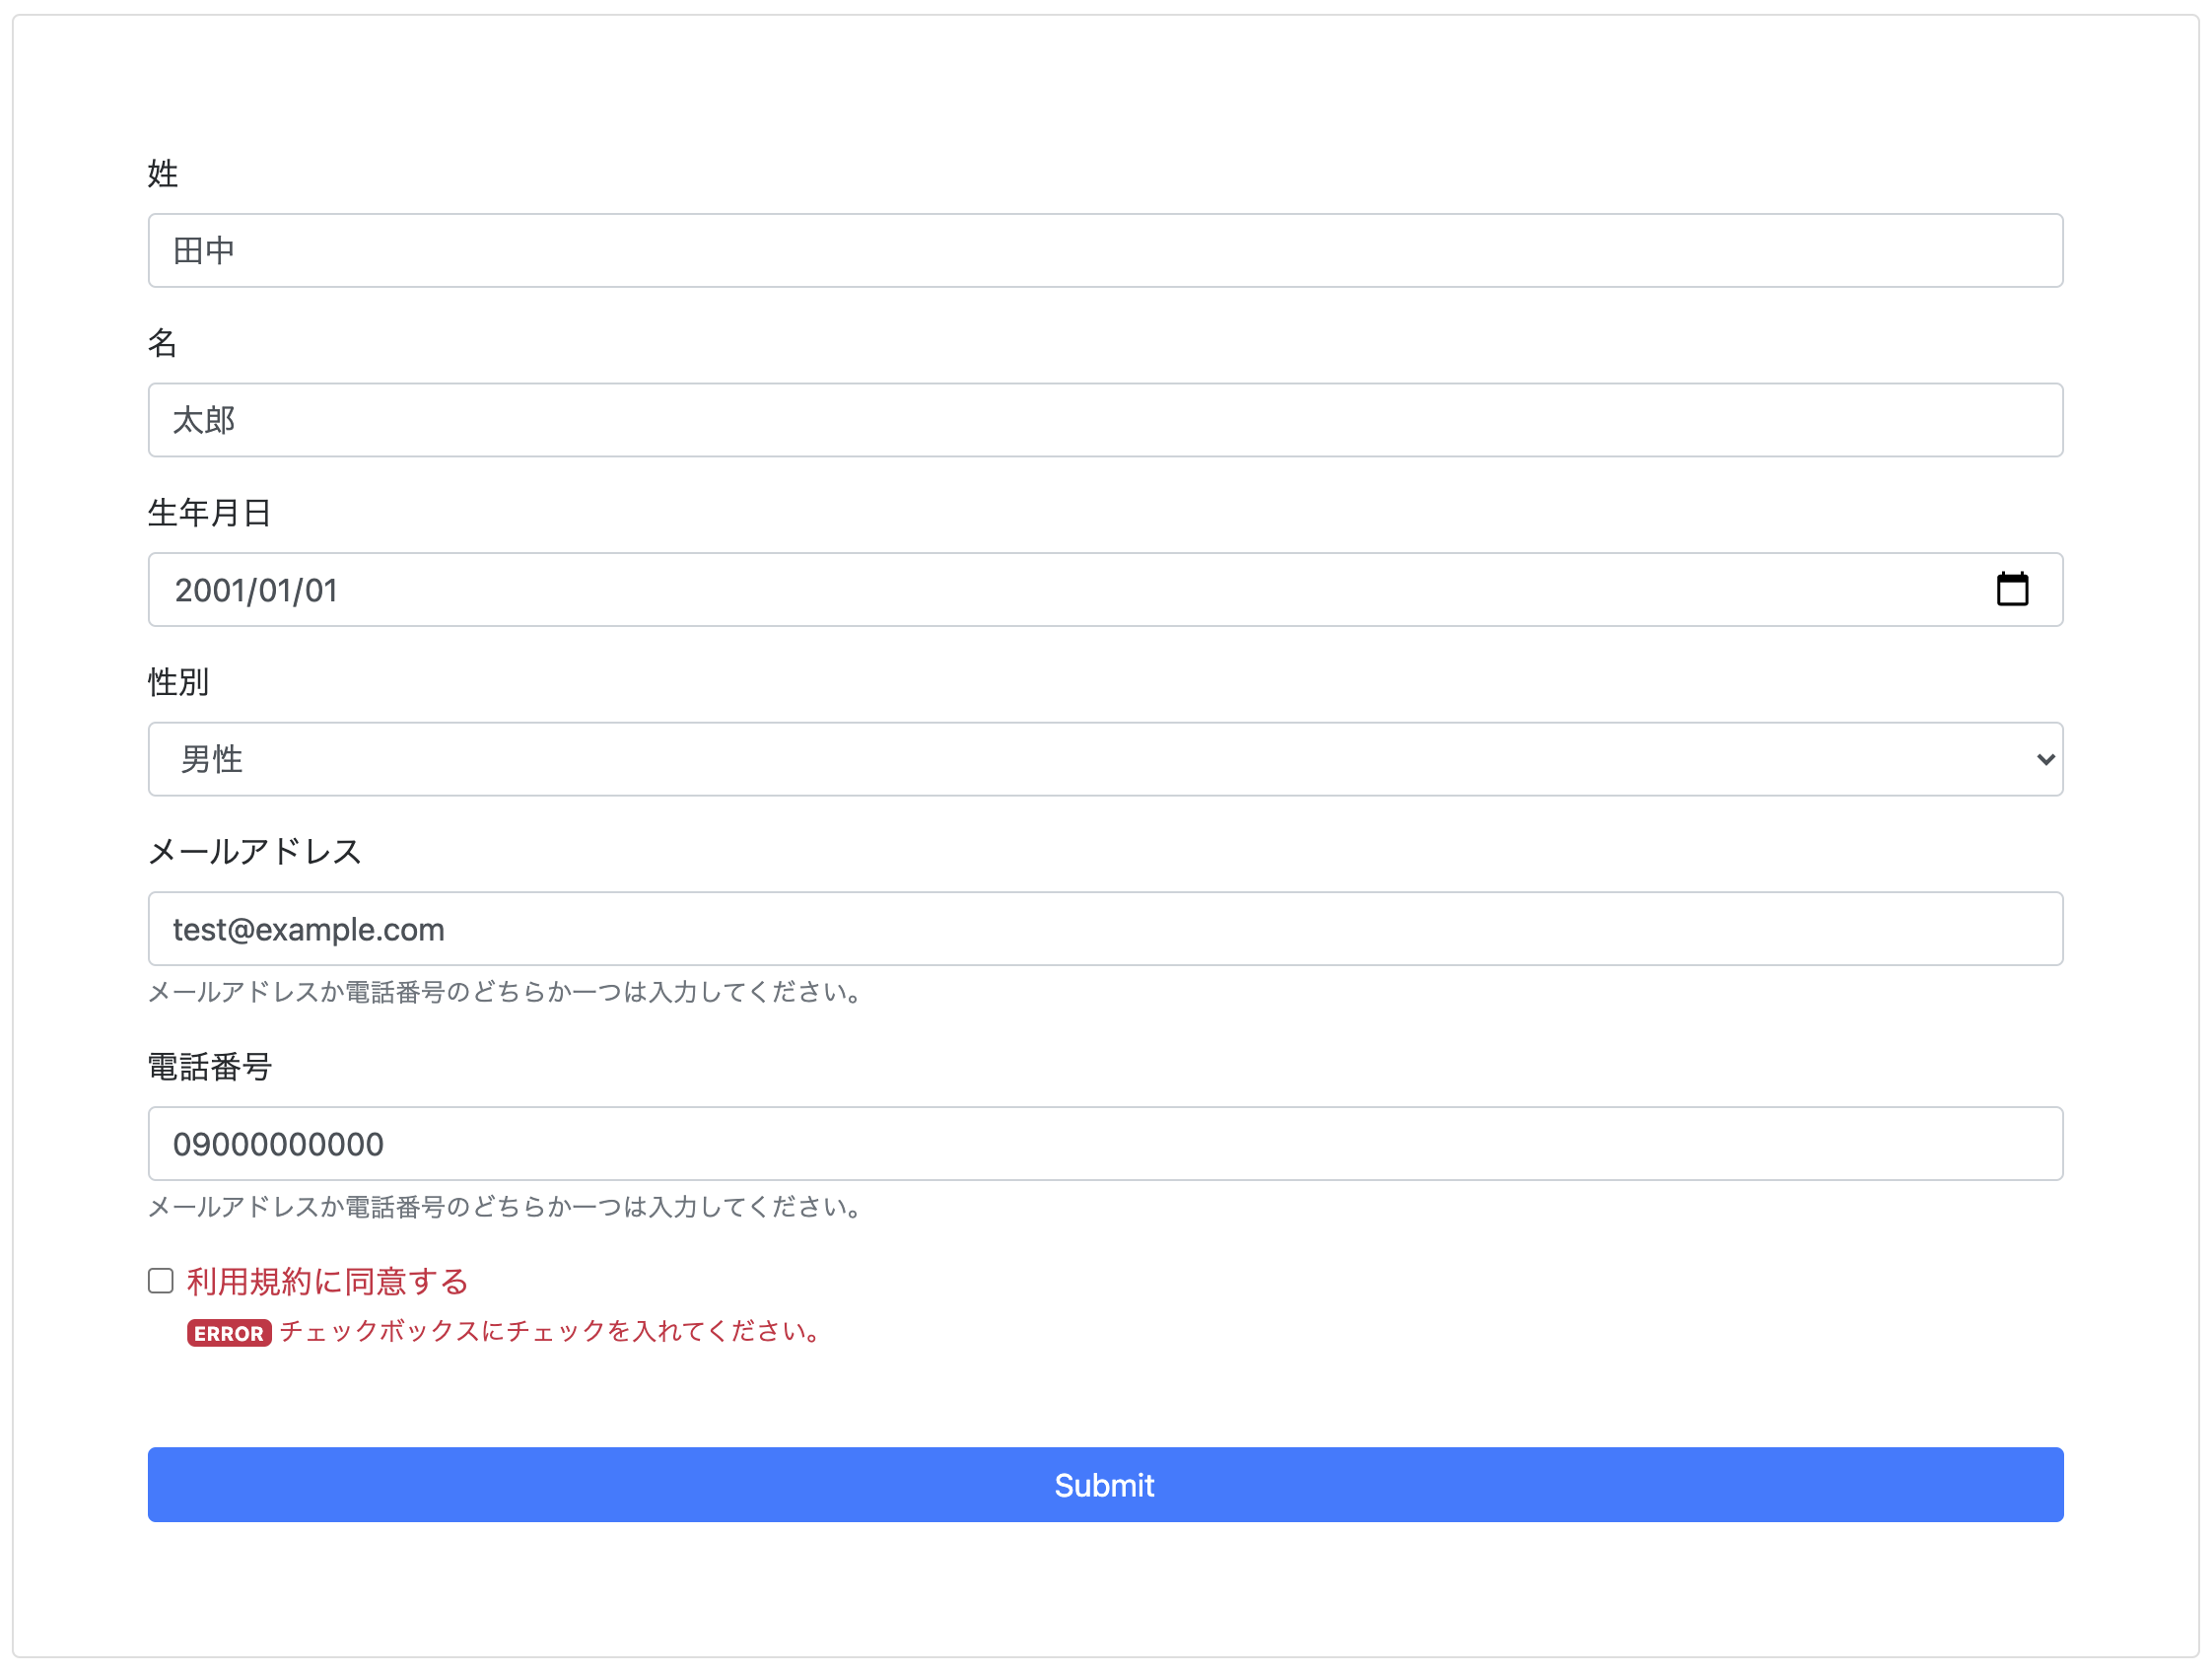The image size is (2212, 1674).
Task: Click the 電話番号 label
Action: click(209, 1067)
